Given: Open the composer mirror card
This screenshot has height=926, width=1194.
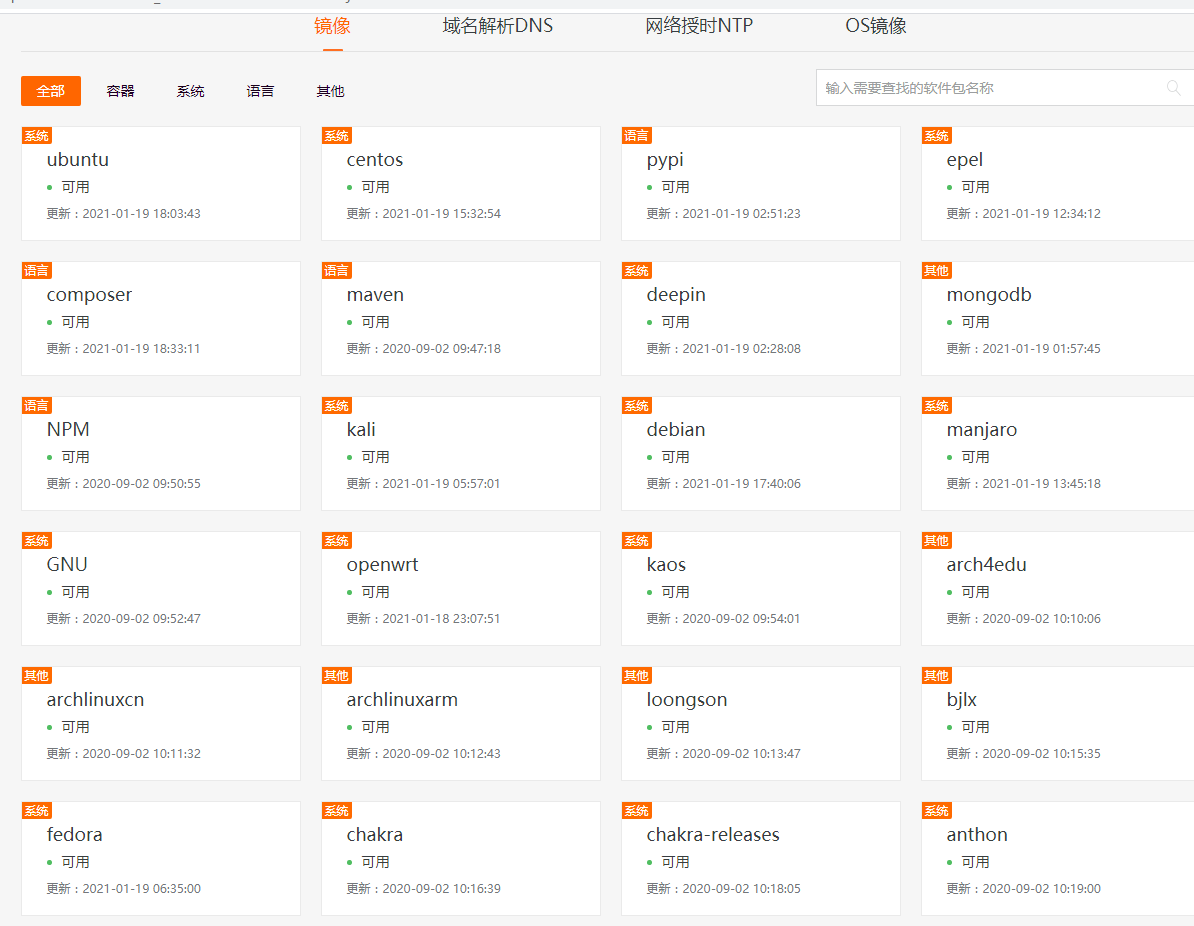Looking at the screenshot, I should [161, 318].
